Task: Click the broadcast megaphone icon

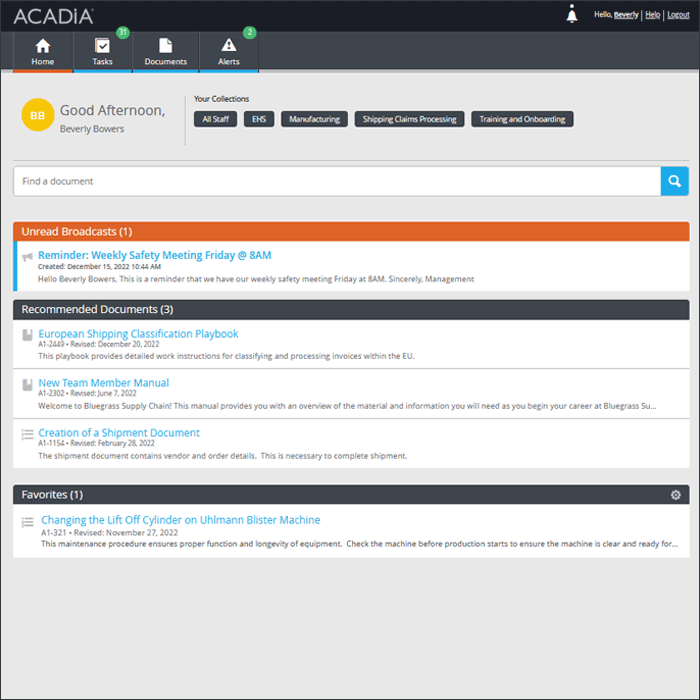Action: (x=27, y=257)
